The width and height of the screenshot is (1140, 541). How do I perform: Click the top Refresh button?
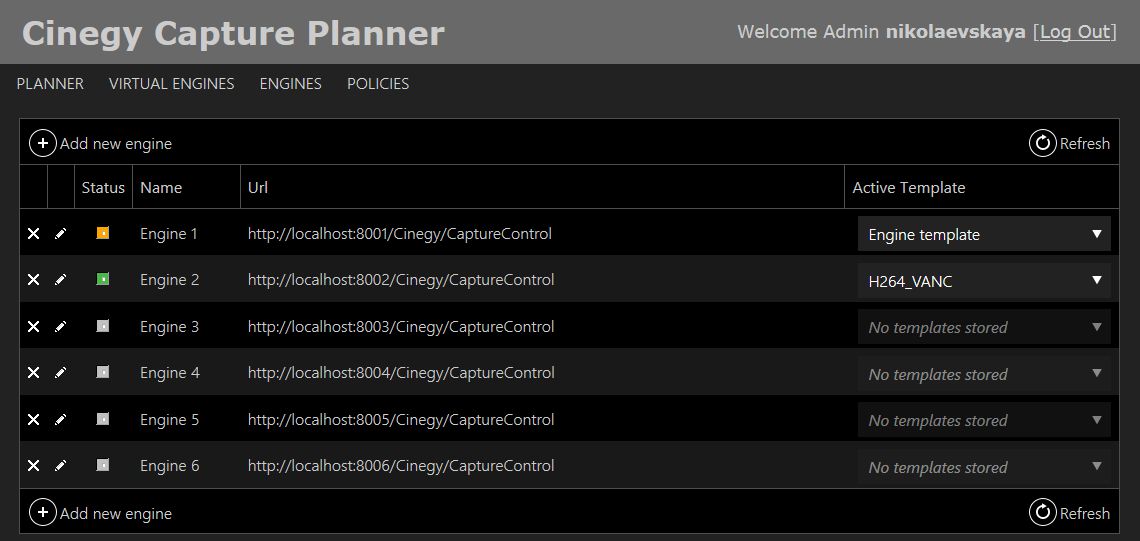[1069, 143]
